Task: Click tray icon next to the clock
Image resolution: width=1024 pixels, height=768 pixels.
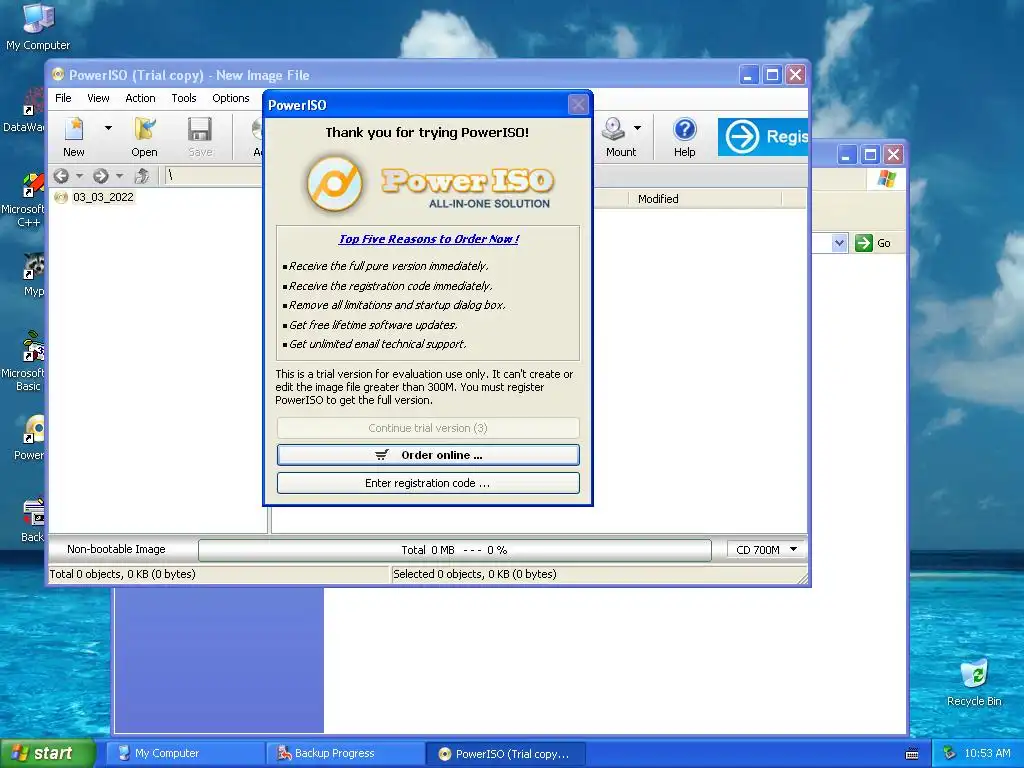Action: [x=950, y=753]
